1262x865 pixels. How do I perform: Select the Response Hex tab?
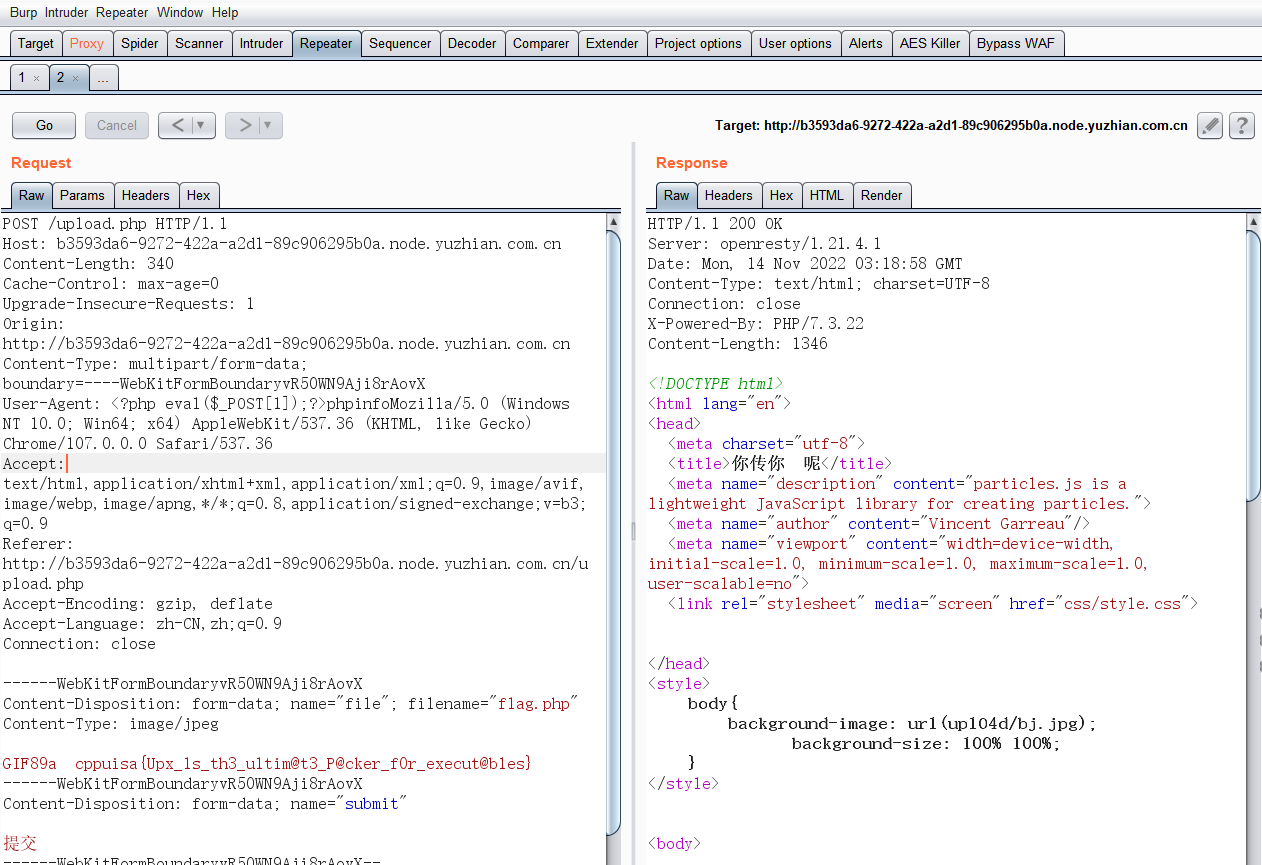tap(782, 195)
